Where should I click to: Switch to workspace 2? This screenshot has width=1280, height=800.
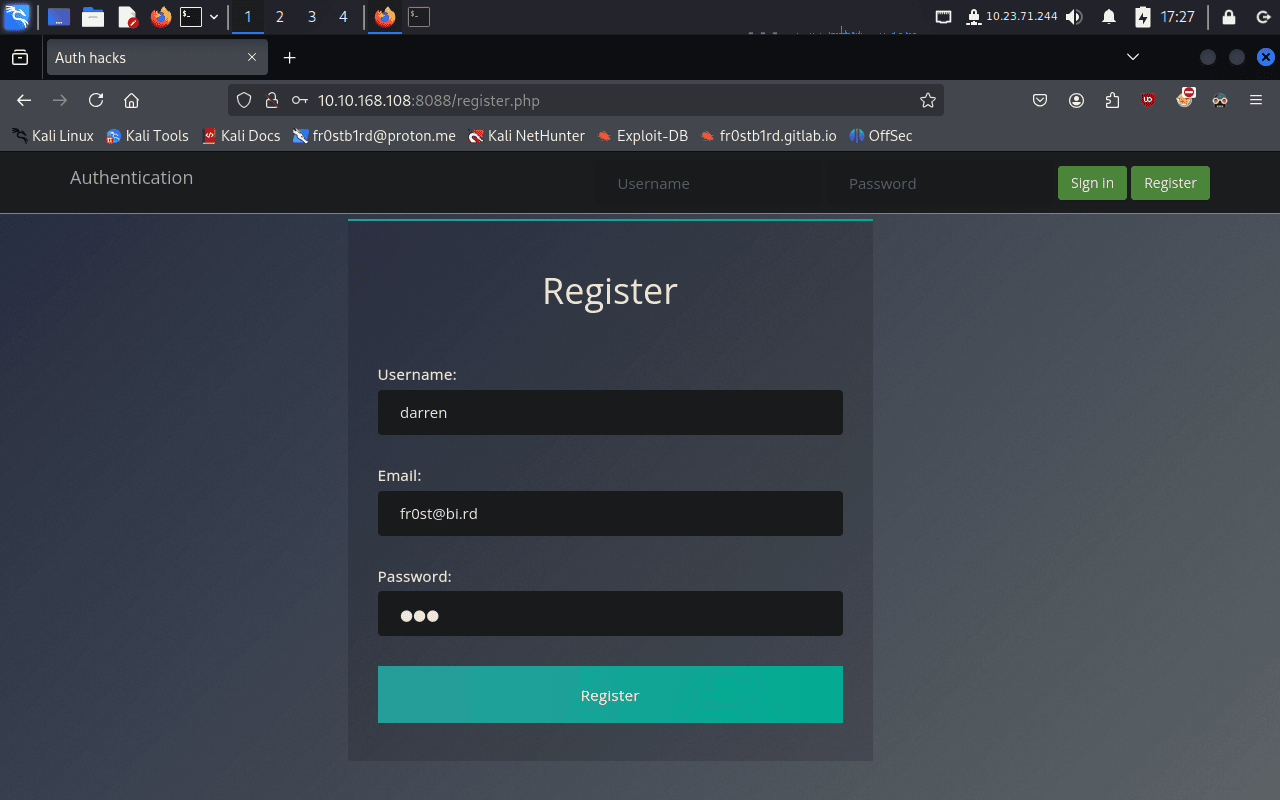[280, 17]
